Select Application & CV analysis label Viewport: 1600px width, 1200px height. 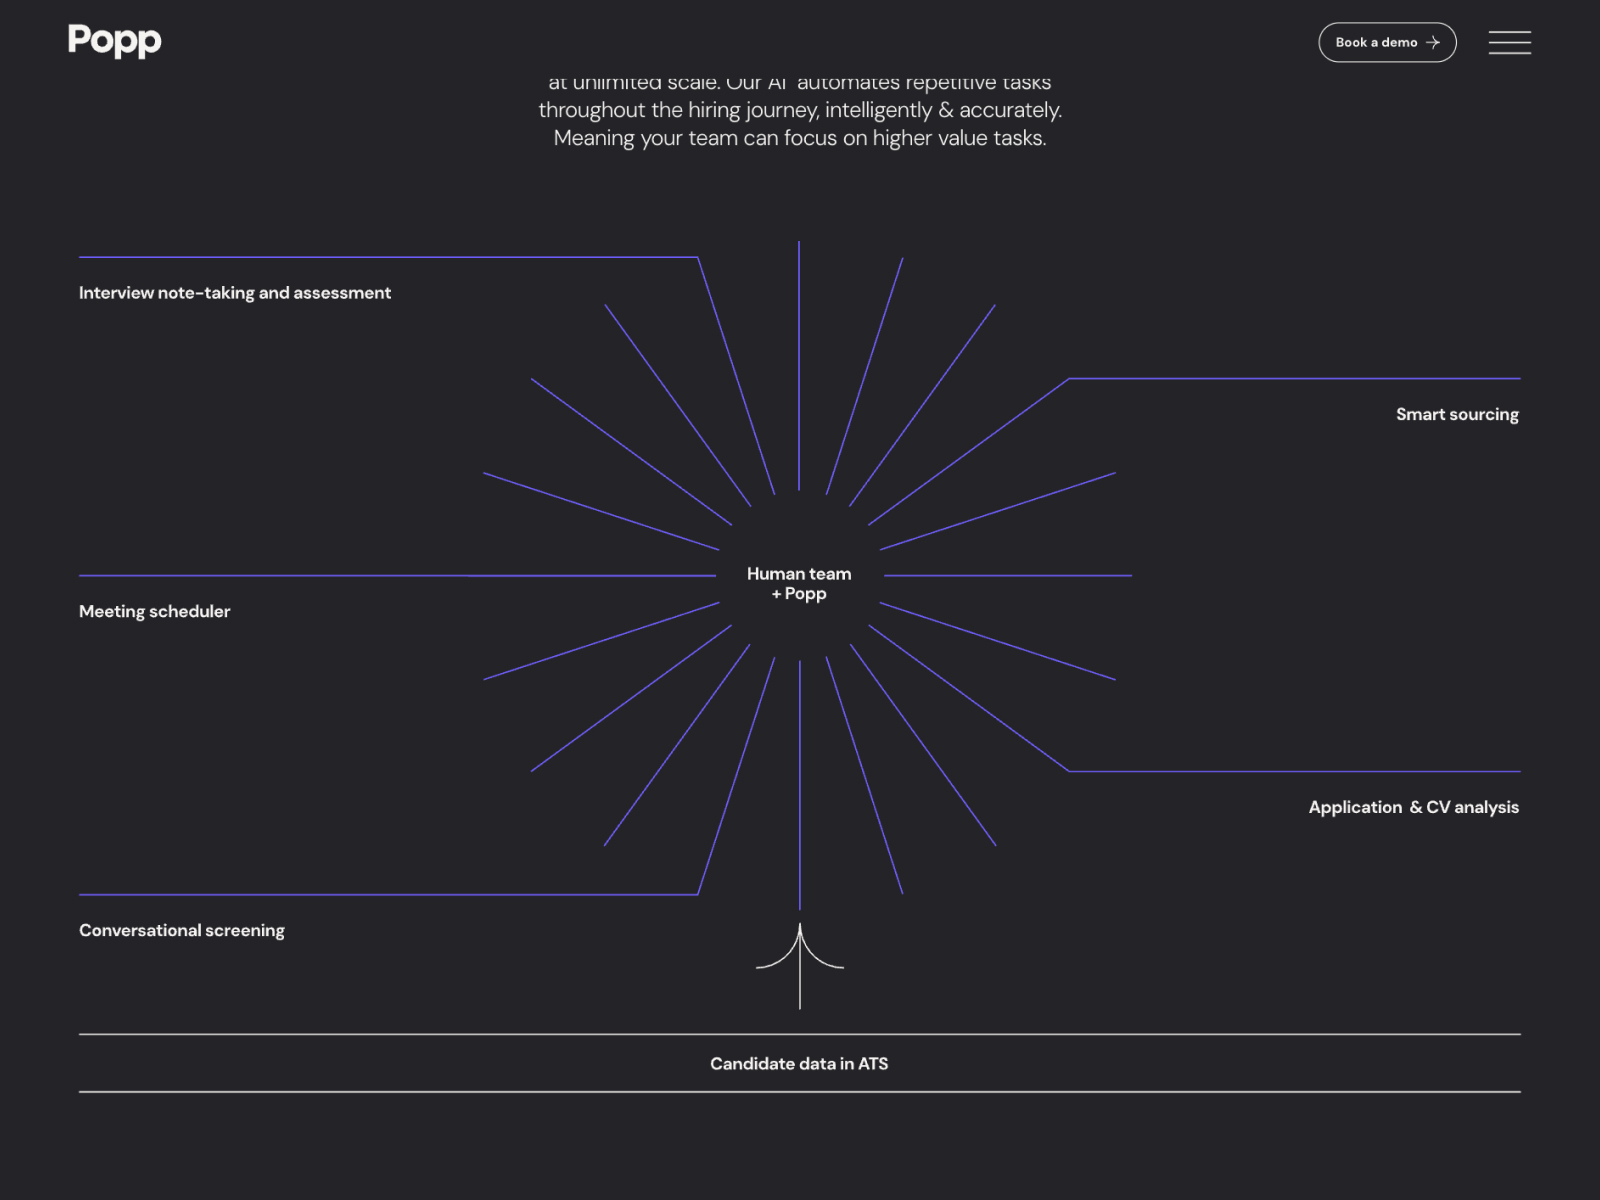point(1413,807)
